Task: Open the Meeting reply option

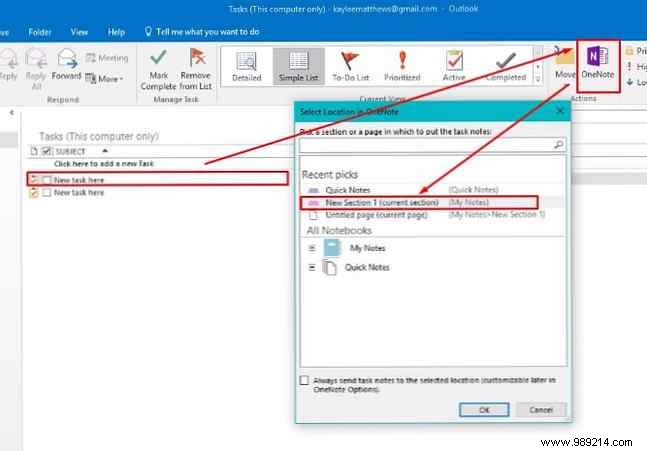Action: tap(107, 58)
